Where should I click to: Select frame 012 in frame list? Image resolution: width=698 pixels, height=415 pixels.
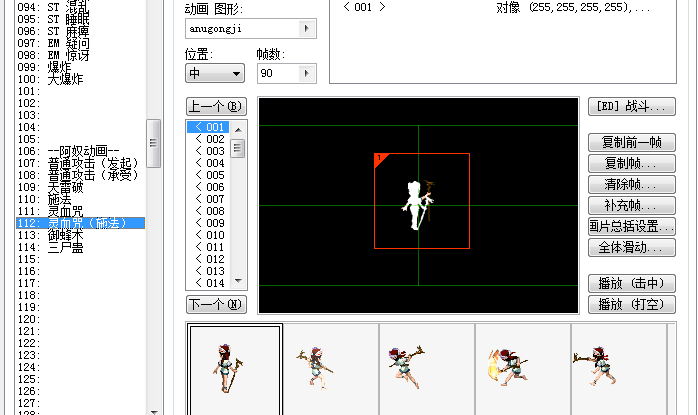point(208,259)
